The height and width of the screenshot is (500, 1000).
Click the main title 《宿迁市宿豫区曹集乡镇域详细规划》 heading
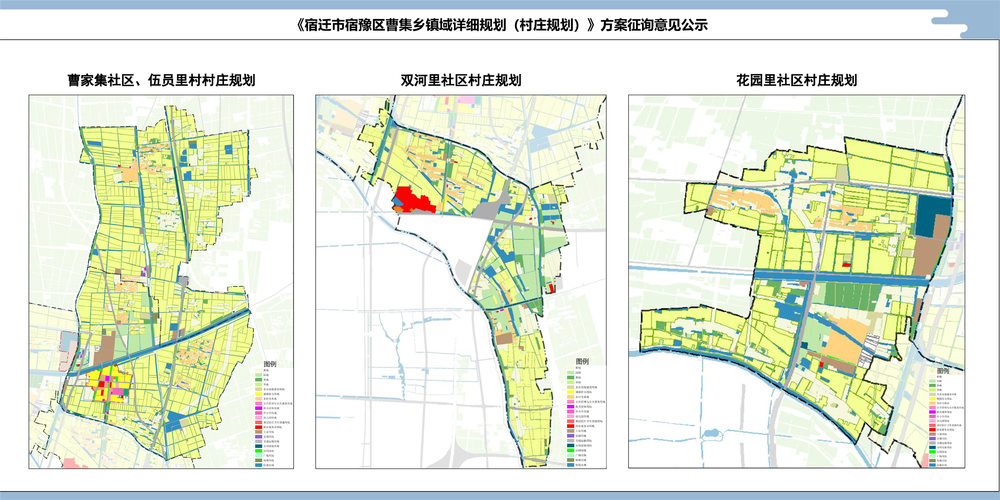(502, 26)
